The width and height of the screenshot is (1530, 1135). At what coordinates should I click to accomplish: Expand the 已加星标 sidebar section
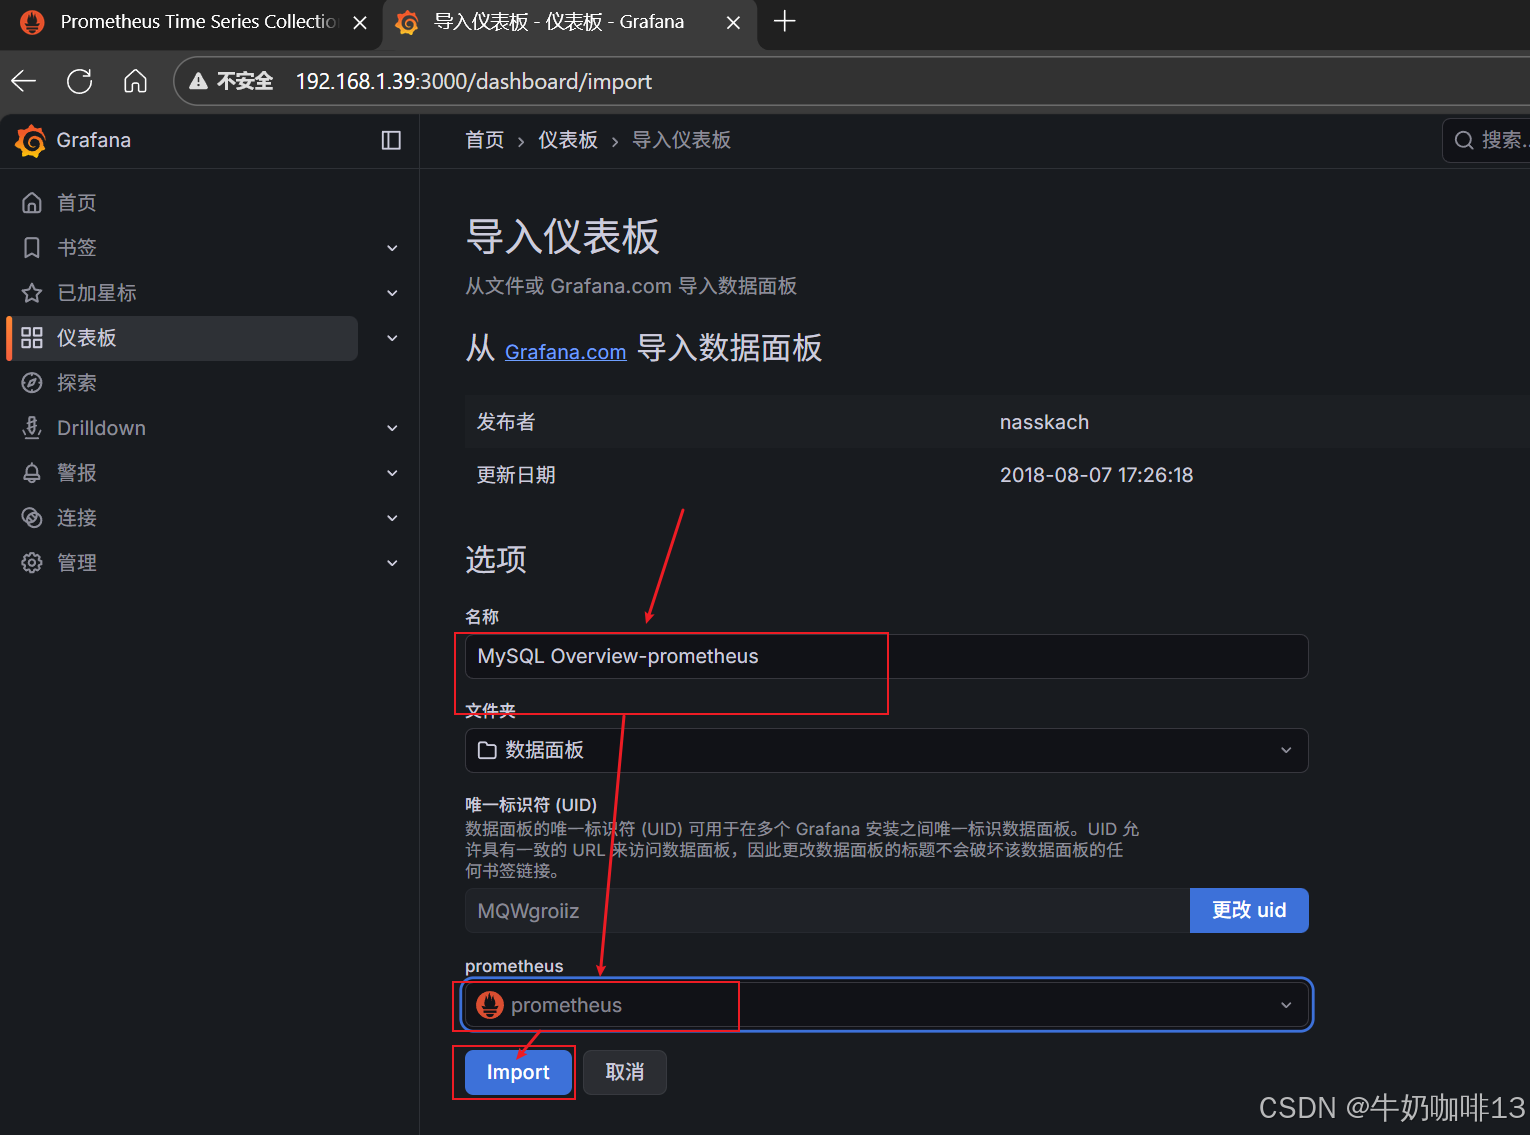coord(392,293)
